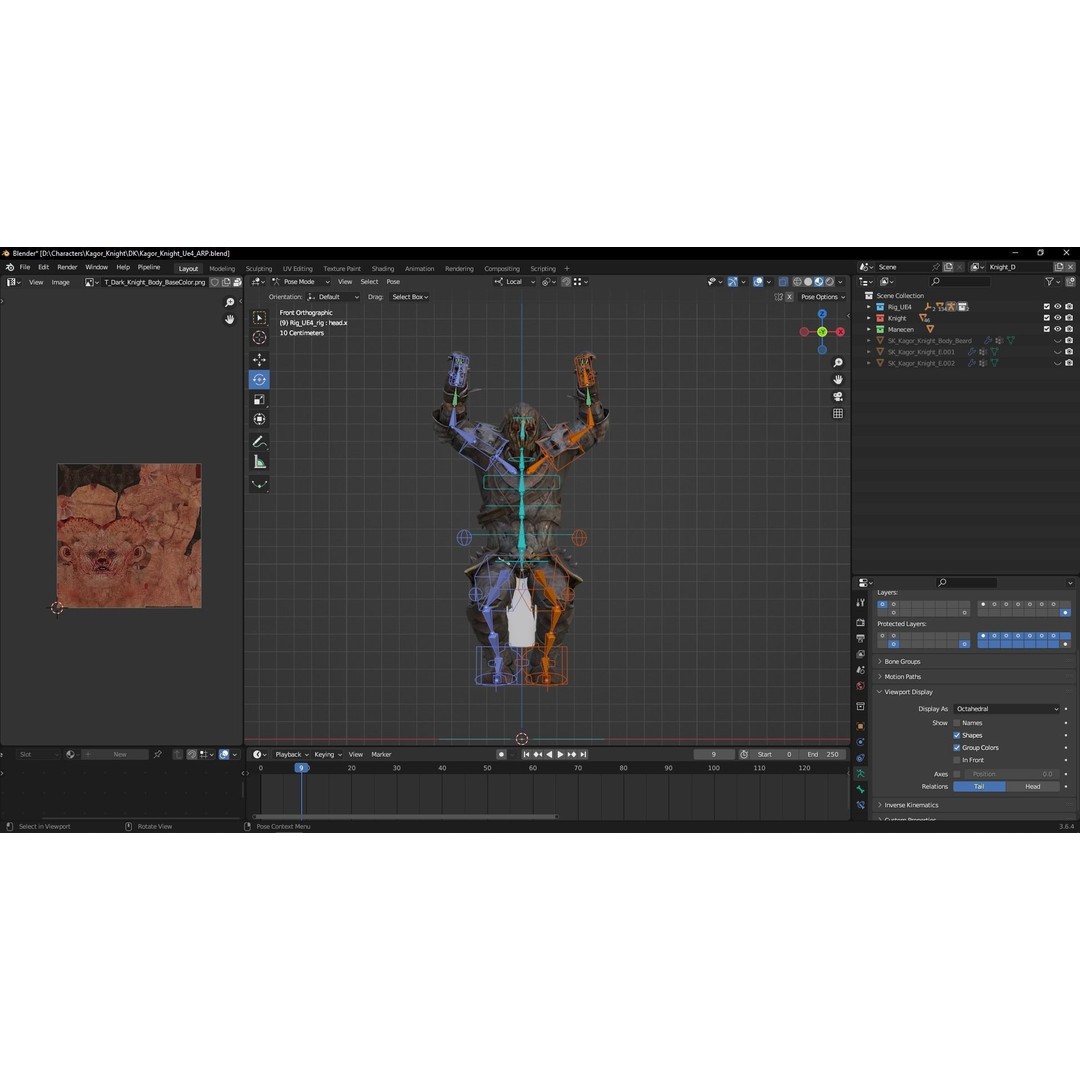This screenshot has height=1080, width=1080.
Task: Select the Annotate tool
Action: coord(259,442)
